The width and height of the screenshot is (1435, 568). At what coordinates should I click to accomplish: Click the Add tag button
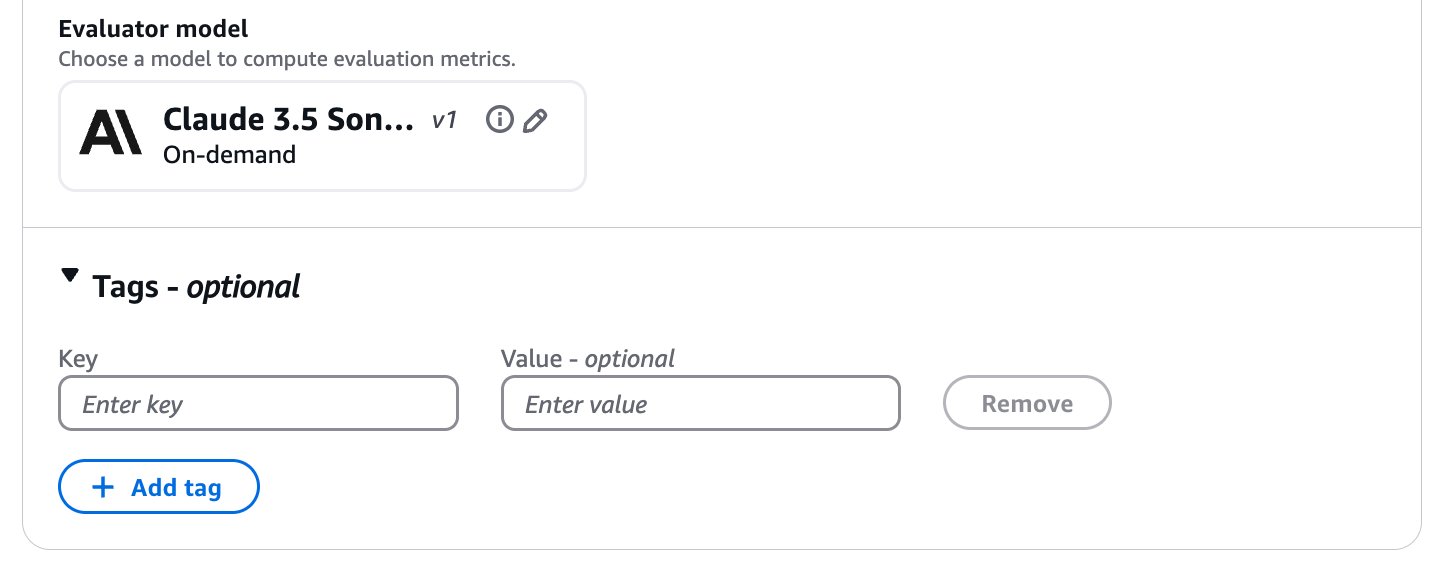coord(159,487)
